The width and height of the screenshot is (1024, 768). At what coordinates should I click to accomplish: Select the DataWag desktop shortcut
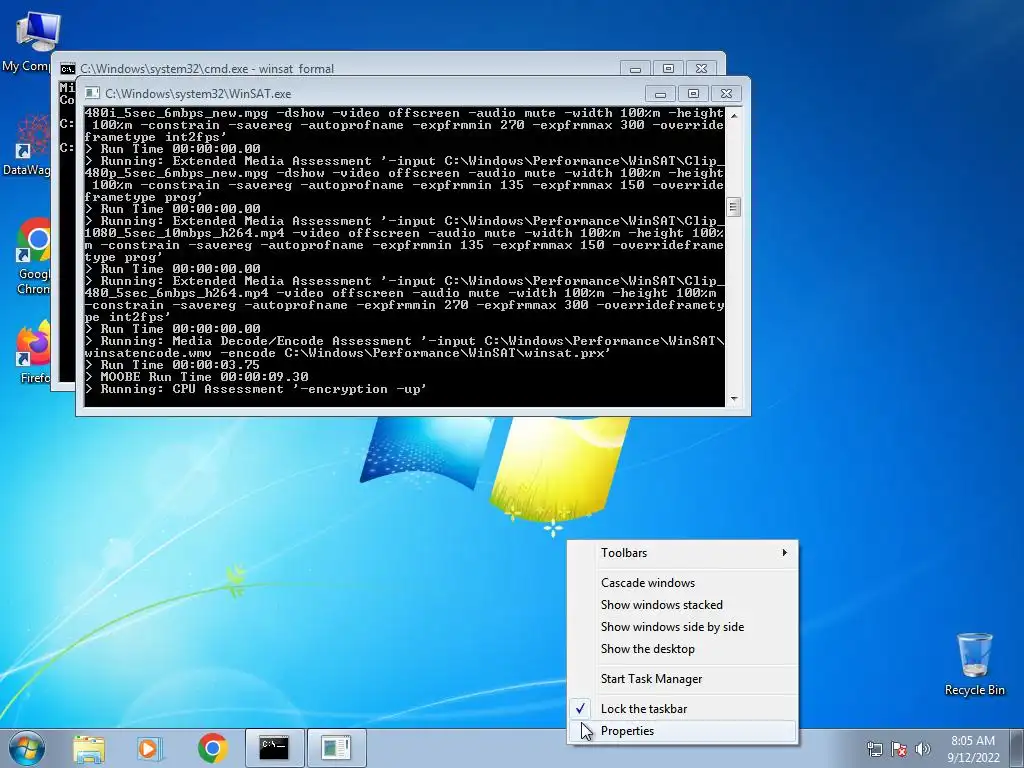(x=27, y=145)
